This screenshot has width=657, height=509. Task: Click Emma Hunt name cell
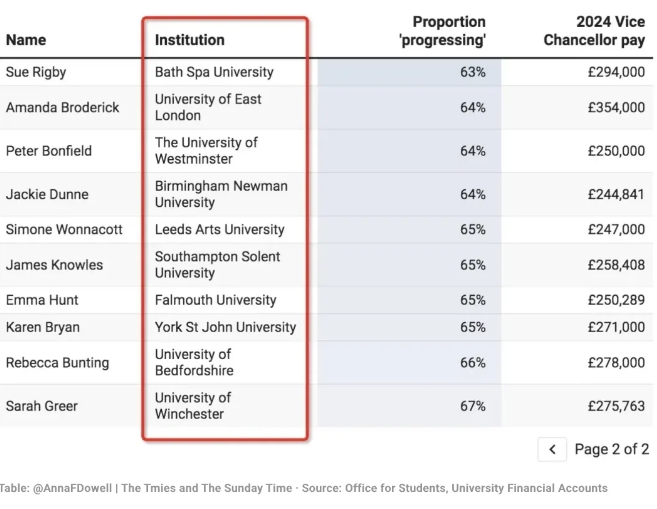click(x=42, y=300)
